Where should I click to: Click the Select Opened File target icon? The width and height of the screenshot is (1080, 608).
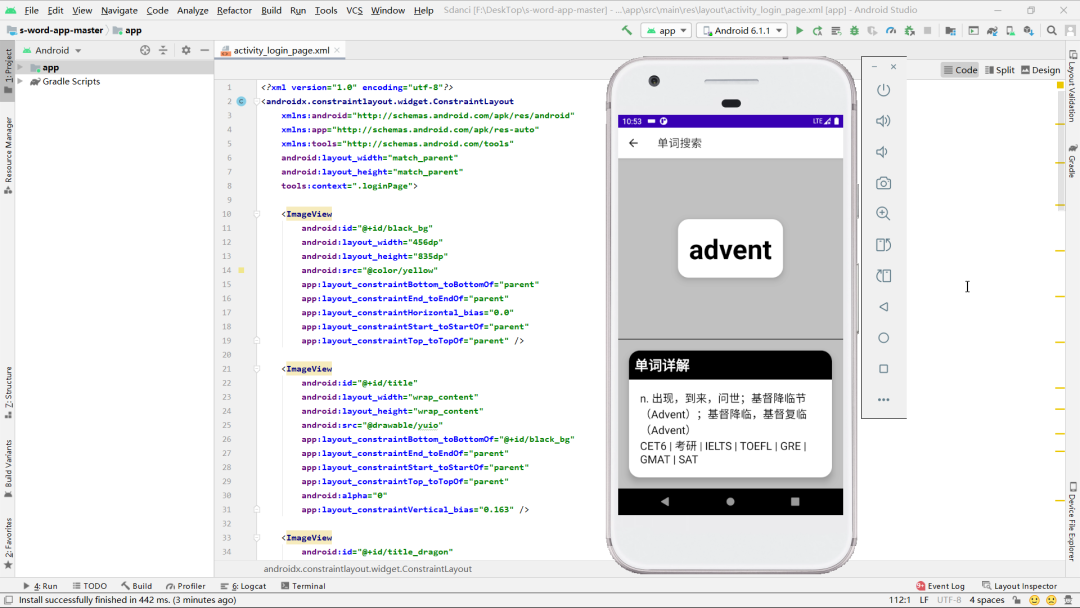pos(145,50)
